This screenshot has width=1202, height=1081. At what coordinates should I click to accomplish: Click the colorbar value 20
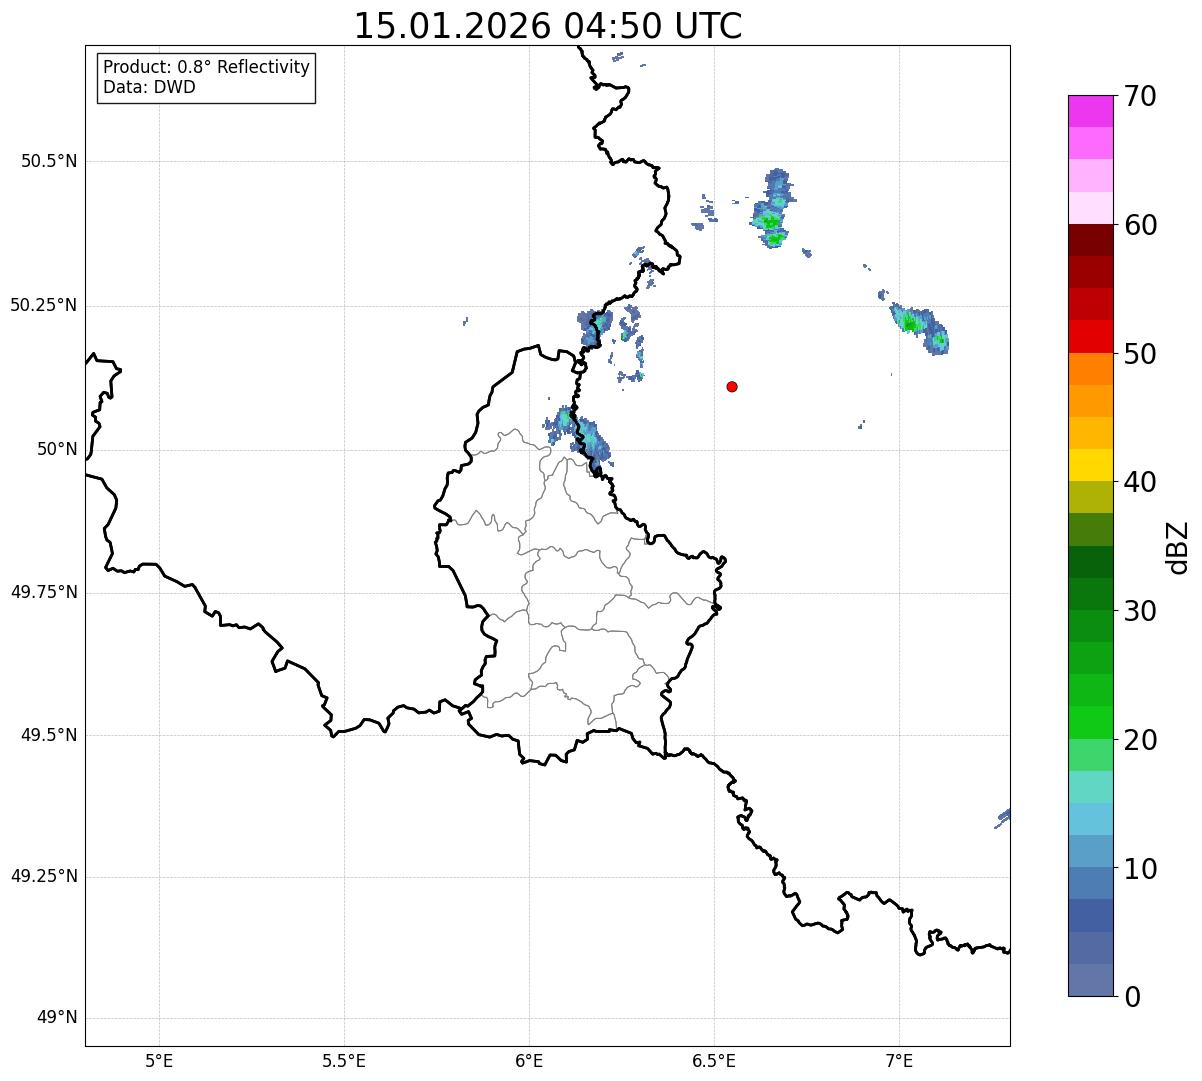coord(1140,740)
